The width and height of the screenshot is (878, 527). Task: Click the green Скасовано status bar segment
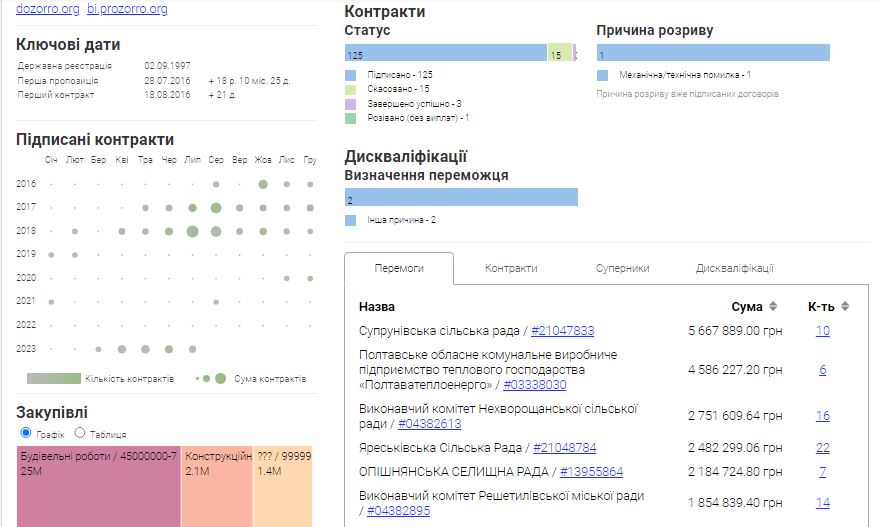point(560,53)
